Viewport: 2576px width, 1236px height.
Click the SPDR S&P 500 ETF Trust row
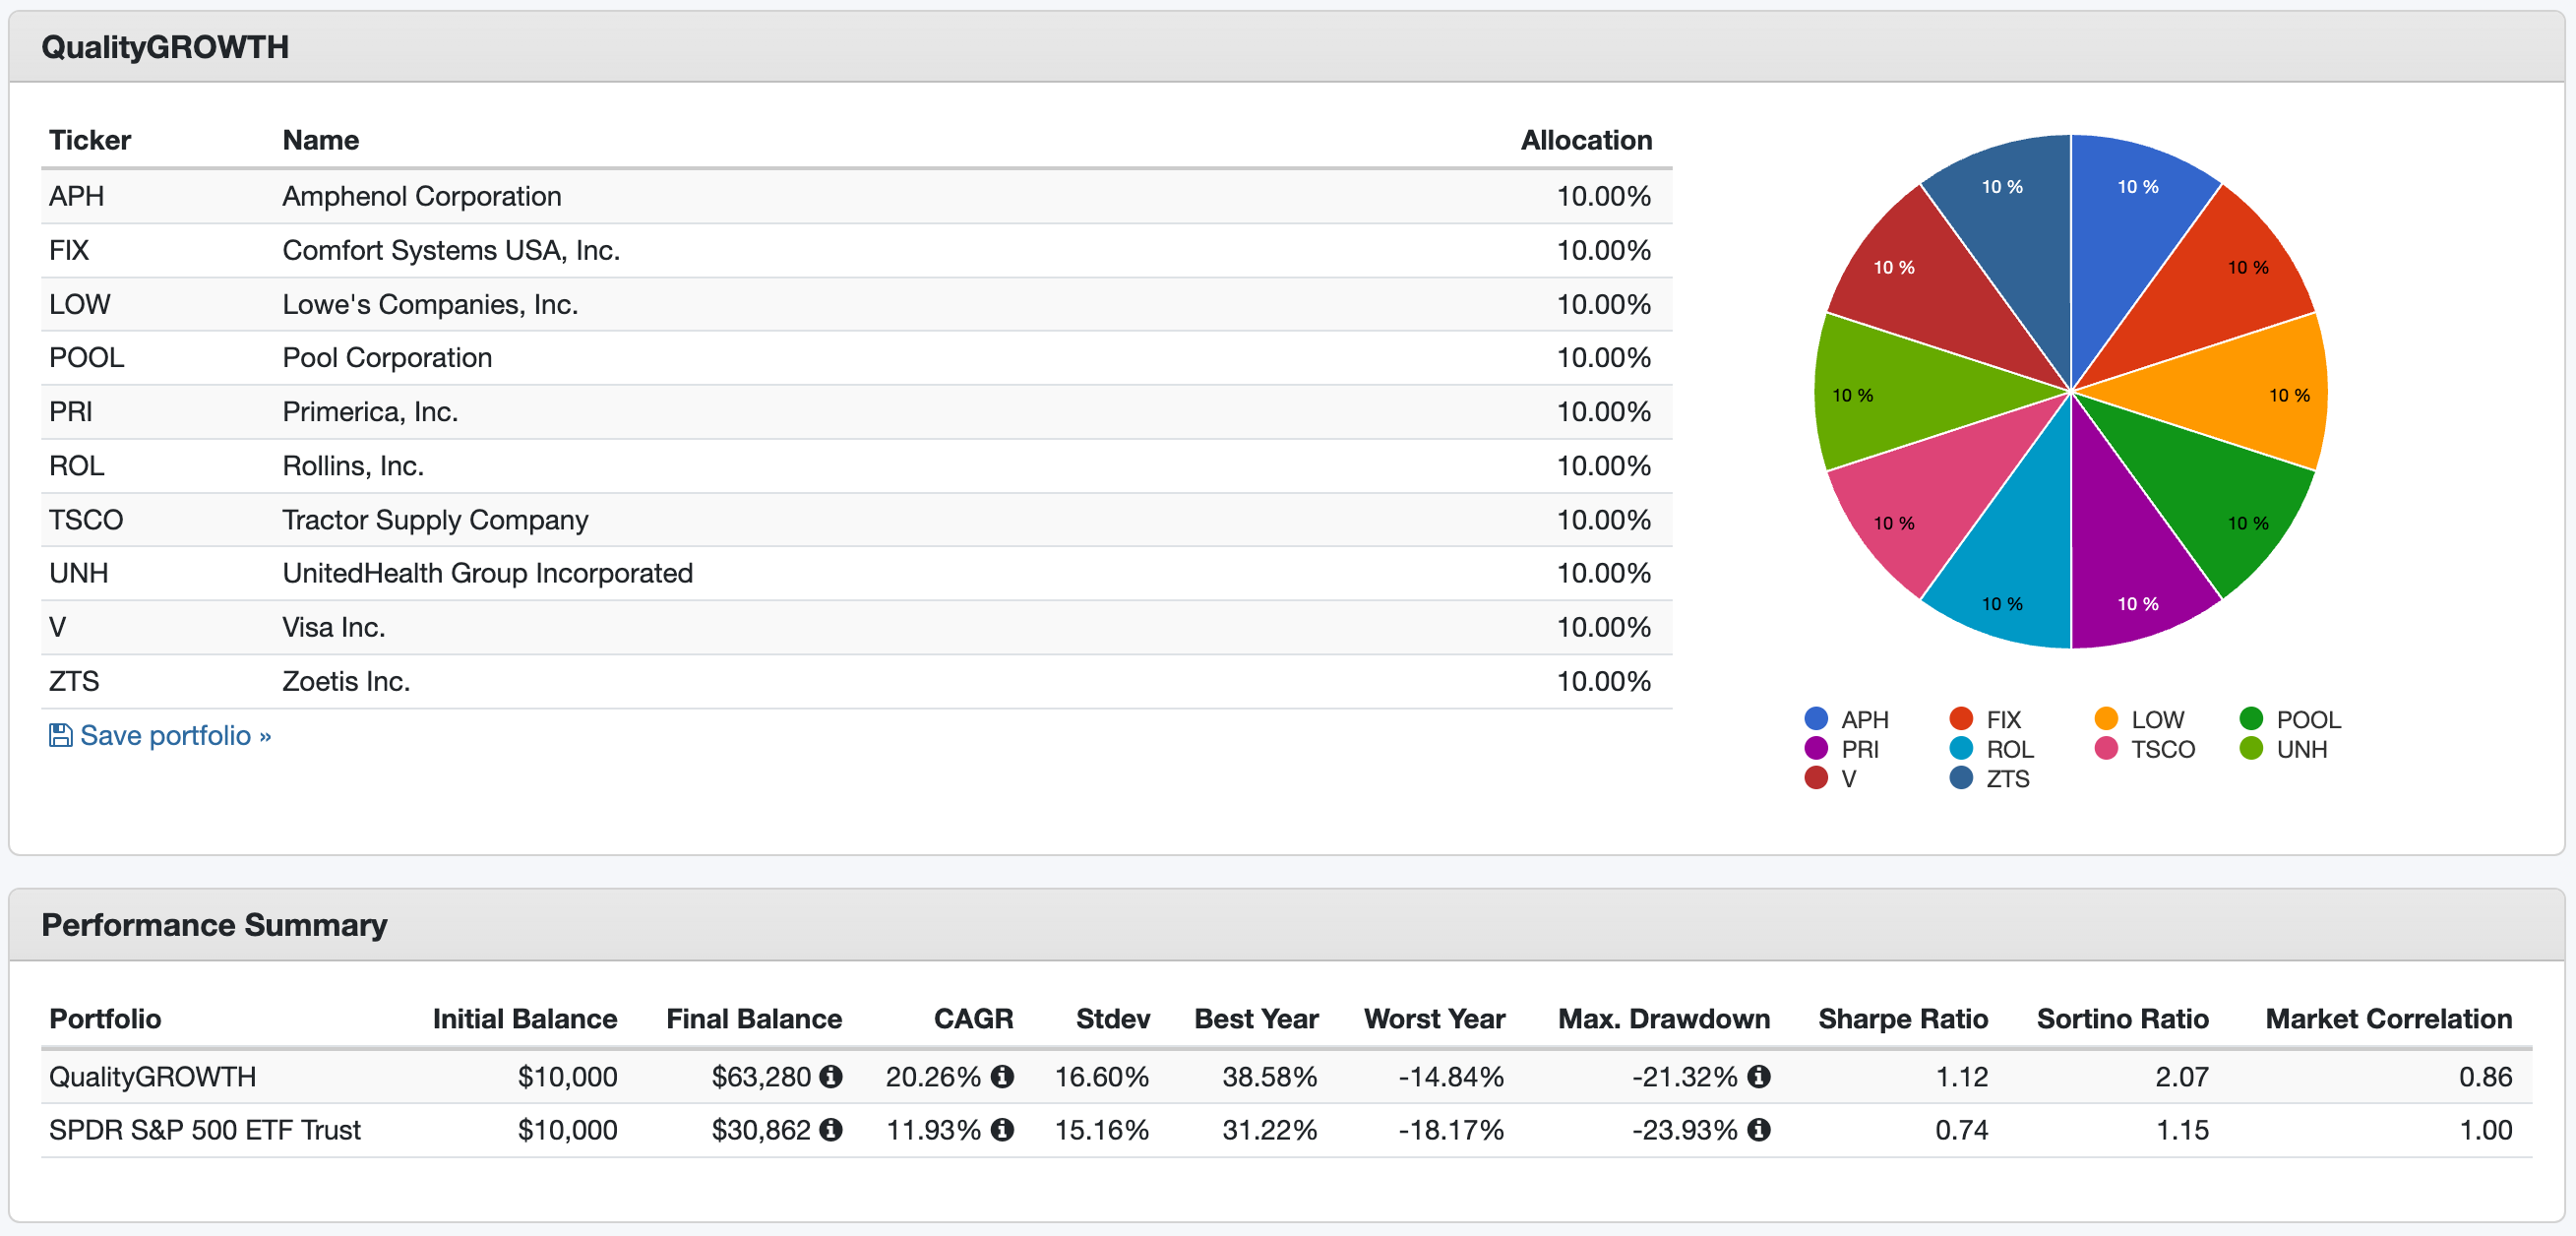(205, 1130)
